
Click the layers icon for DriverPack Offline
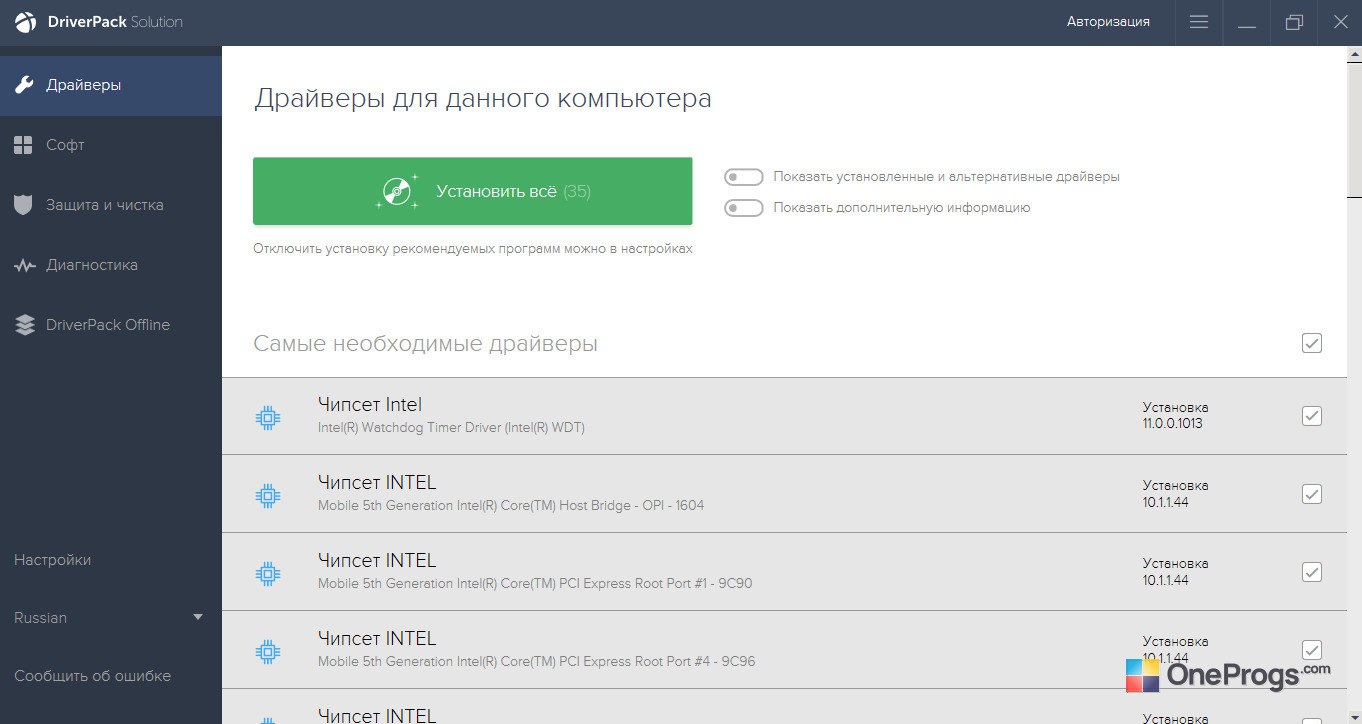24,325
